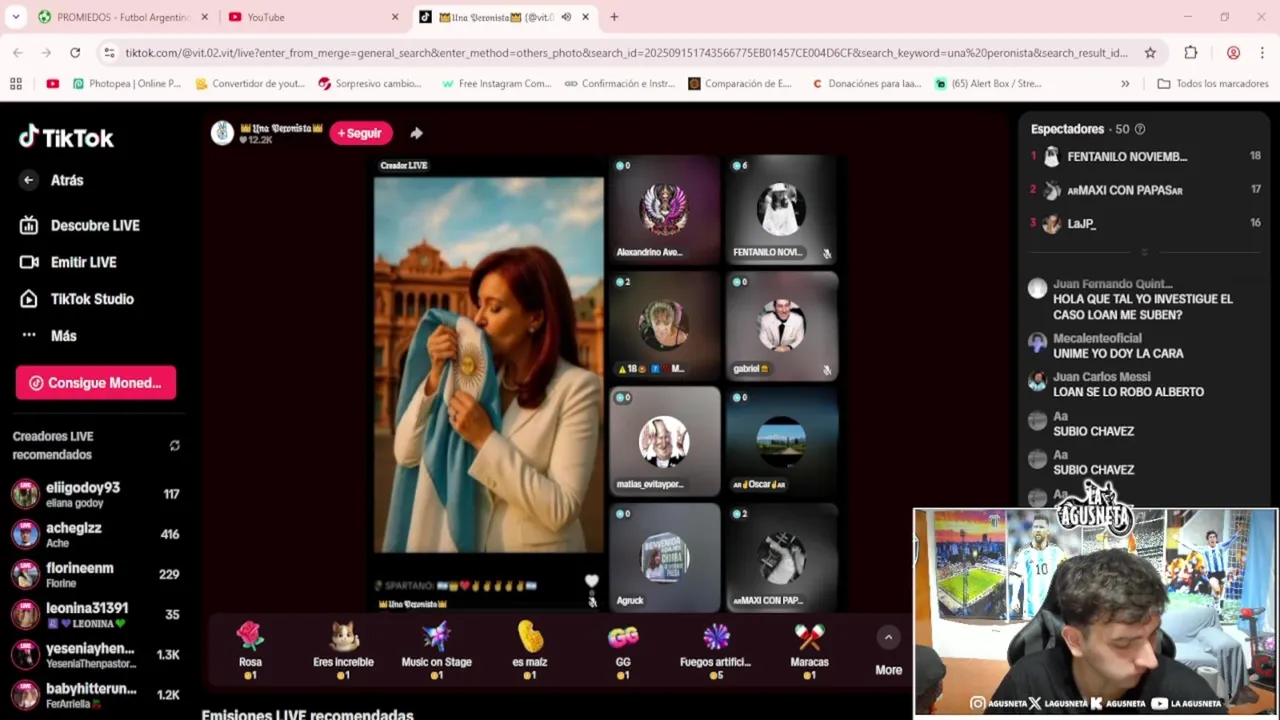1280x720 pixels.
Task: Open achegizz recommended live
Action: point(95,534)
